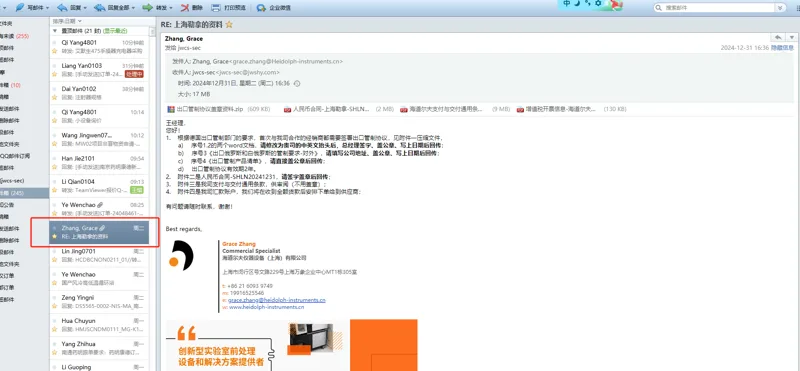Toggle star on Zhang, Grace email
This screenshot has width=800, height=371.
click(55, 237)
